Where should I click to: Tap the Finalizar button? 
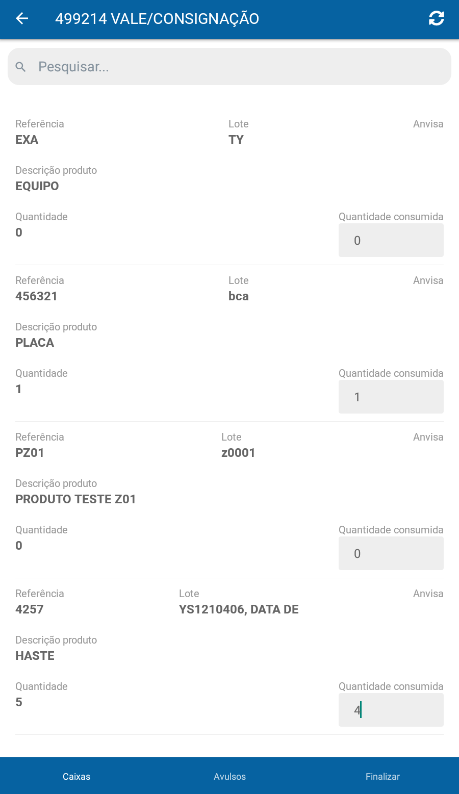click(382, 776)
